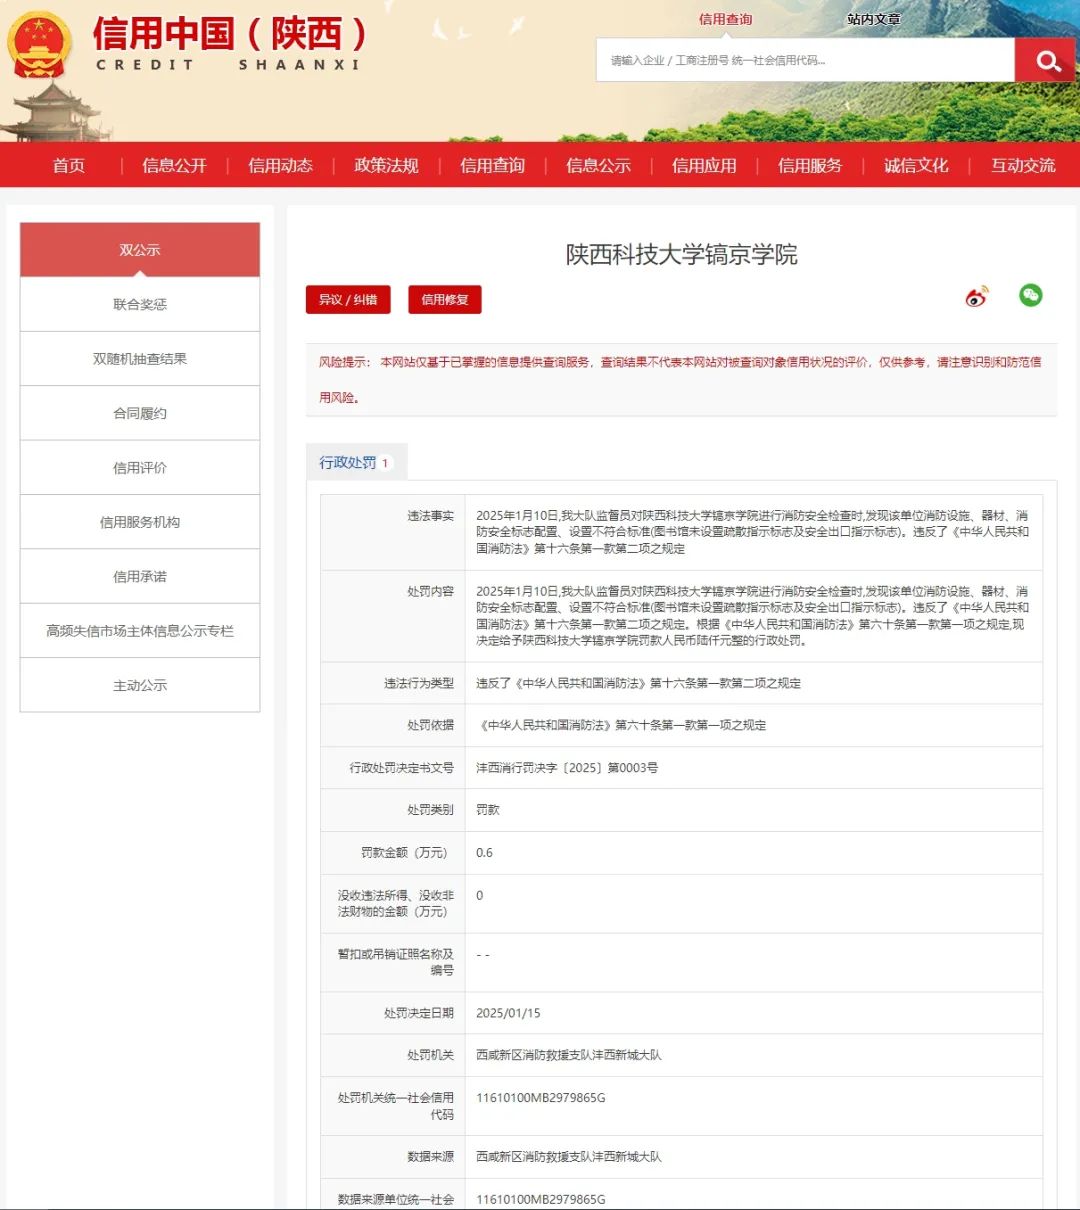Click the 处罚内容 row label
Image resolution: width=1080 pixels, height=1210 pixels.
coord(430,592)
